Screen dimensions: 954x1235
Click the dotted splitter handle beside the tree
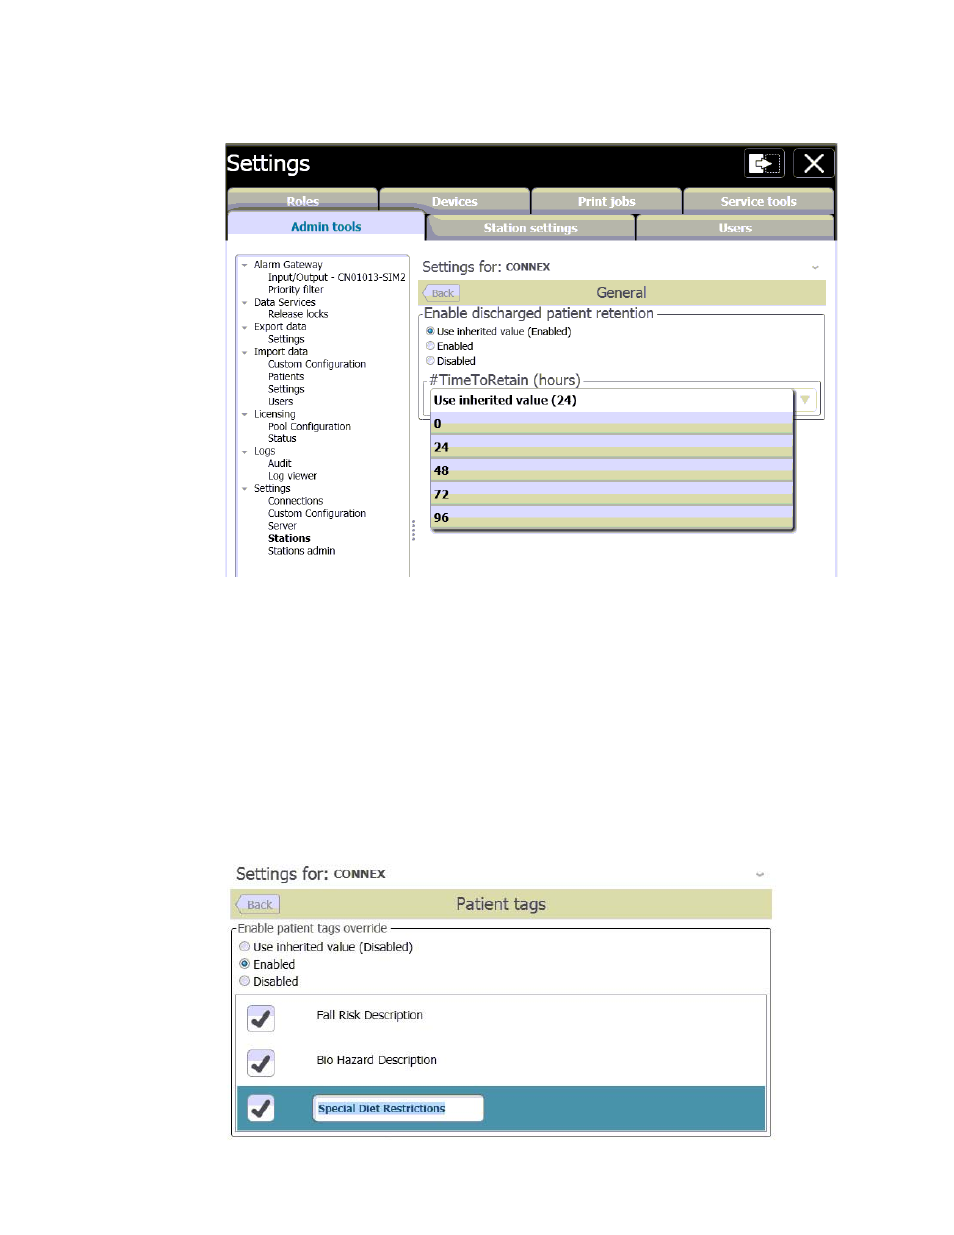click(x=413, y=530)
